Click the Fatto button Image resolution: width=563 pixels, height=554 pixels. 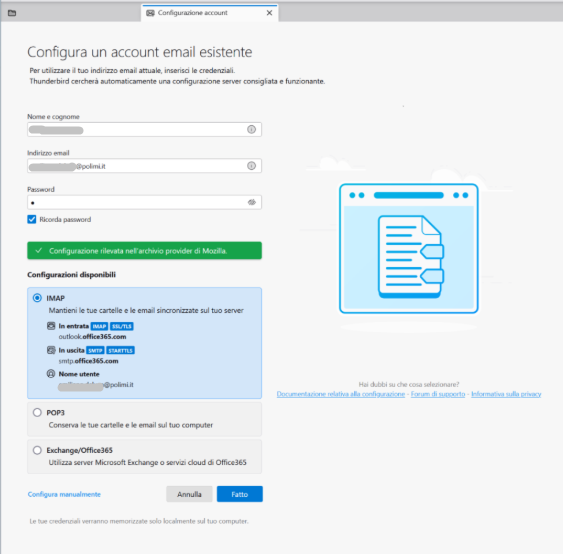(x=239, y=494)
